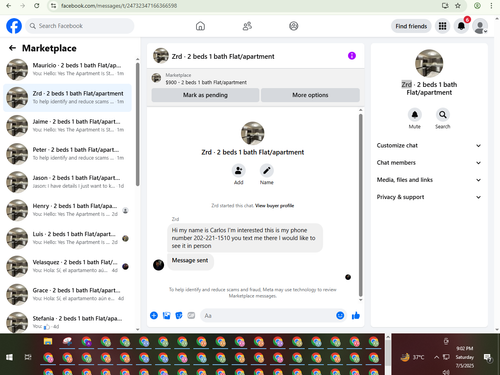Click the choose sticker icon

[x=179, y=315]
